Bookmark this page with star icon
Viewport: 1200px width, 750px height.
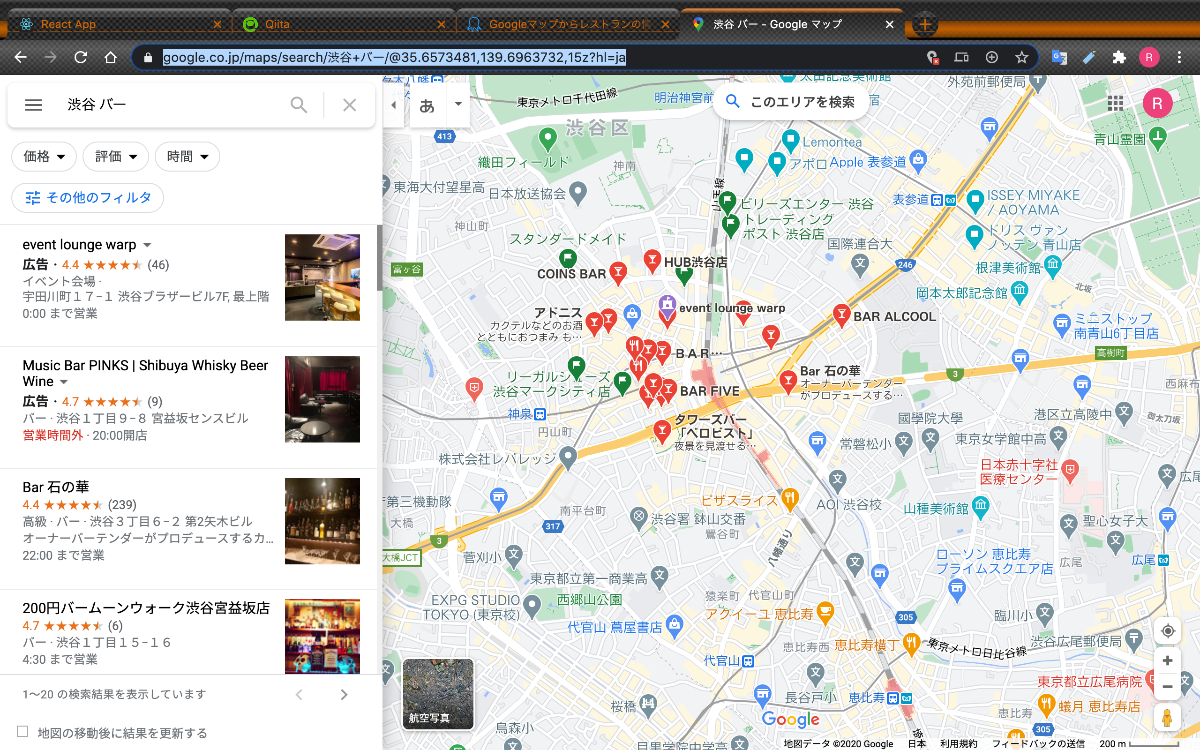pyautogui.click(x=1021, y=57)
